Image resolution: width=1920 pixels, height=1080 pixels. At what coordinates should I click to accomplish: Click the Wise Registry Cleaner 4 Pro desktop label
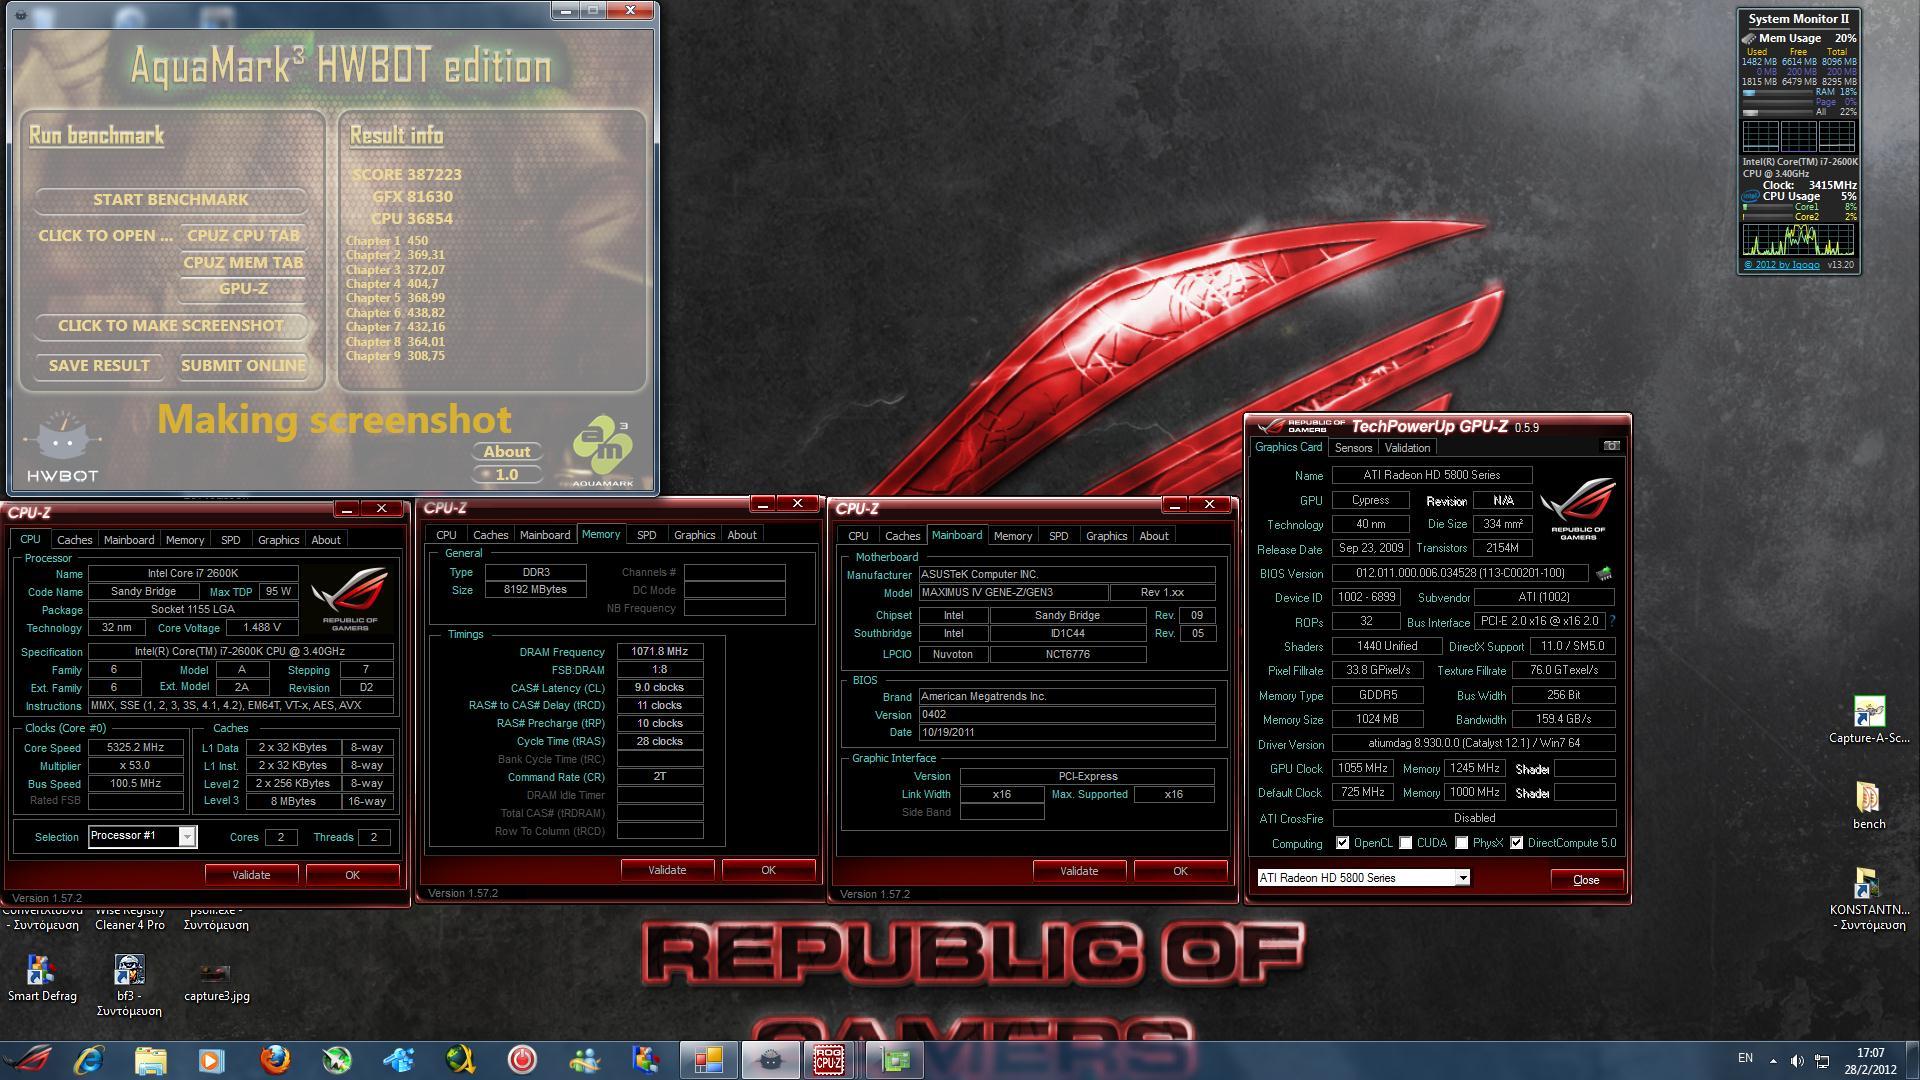[130, 918]
